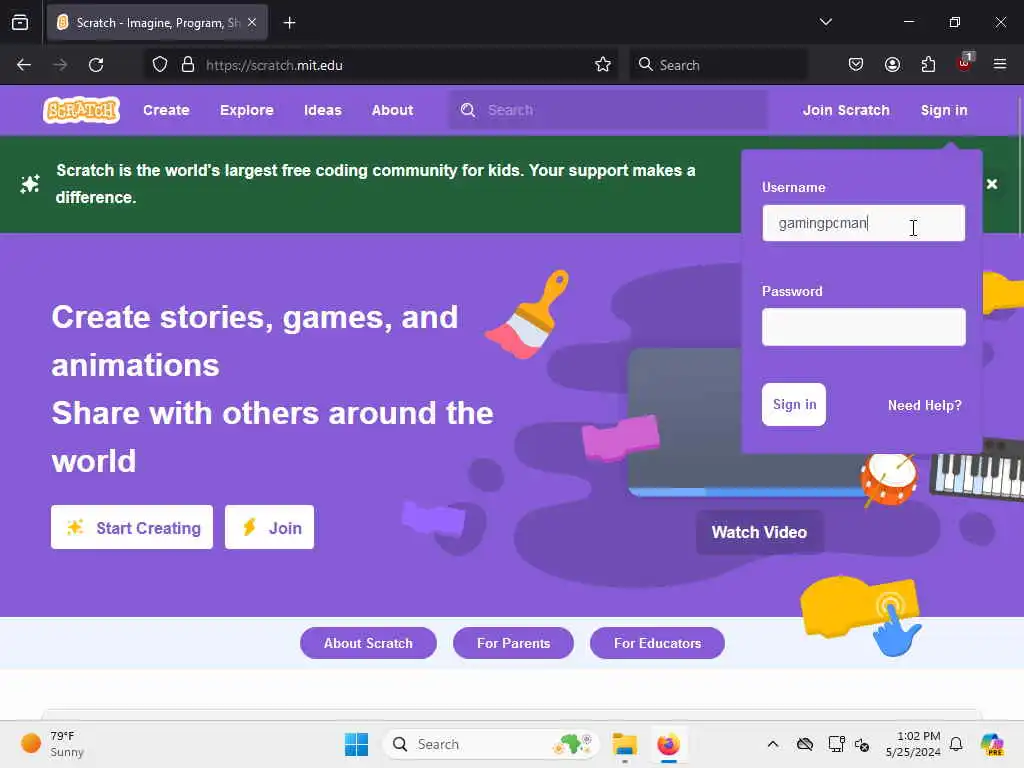Screen dimensions: 1024x768
Task: Open the For Educators link
Action: point(657,643)
